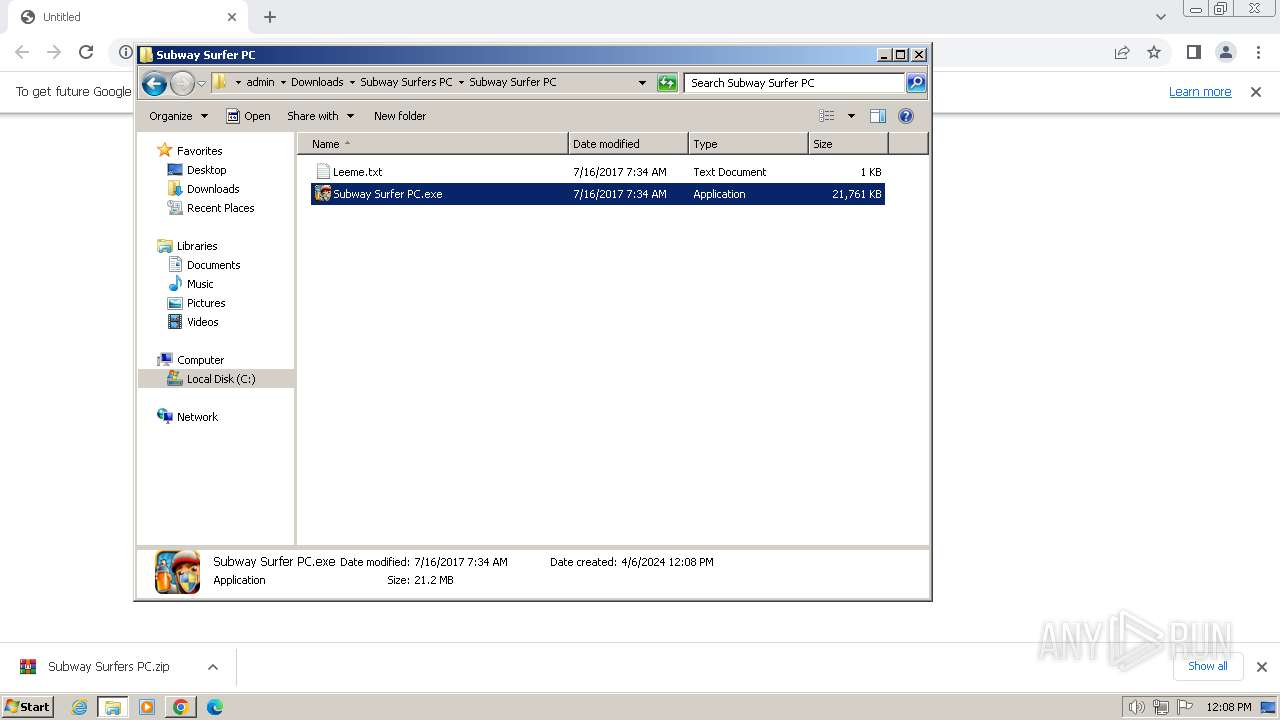This screenshot has height=720, width=1280.
Task: Go back in Explorer using the Back arrow
Action: (x=154, y=83)
